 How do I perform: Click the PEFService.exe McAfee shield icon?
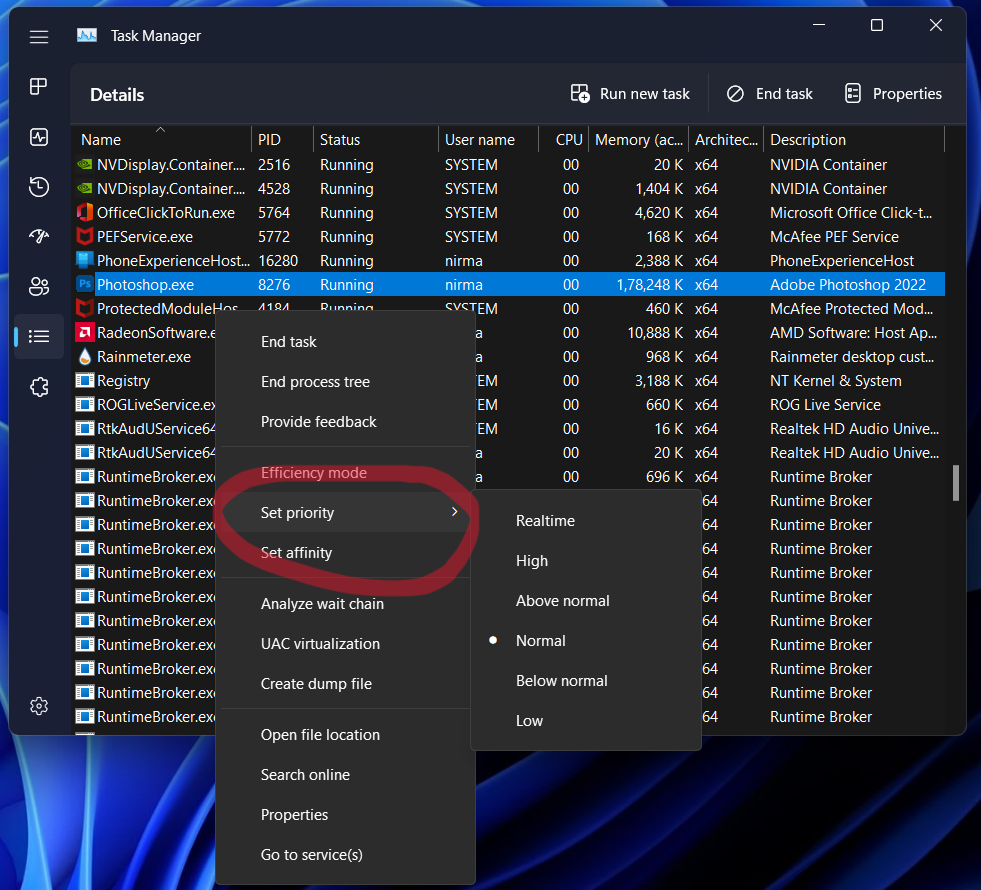pyautogui.click(x=84, y=236)
